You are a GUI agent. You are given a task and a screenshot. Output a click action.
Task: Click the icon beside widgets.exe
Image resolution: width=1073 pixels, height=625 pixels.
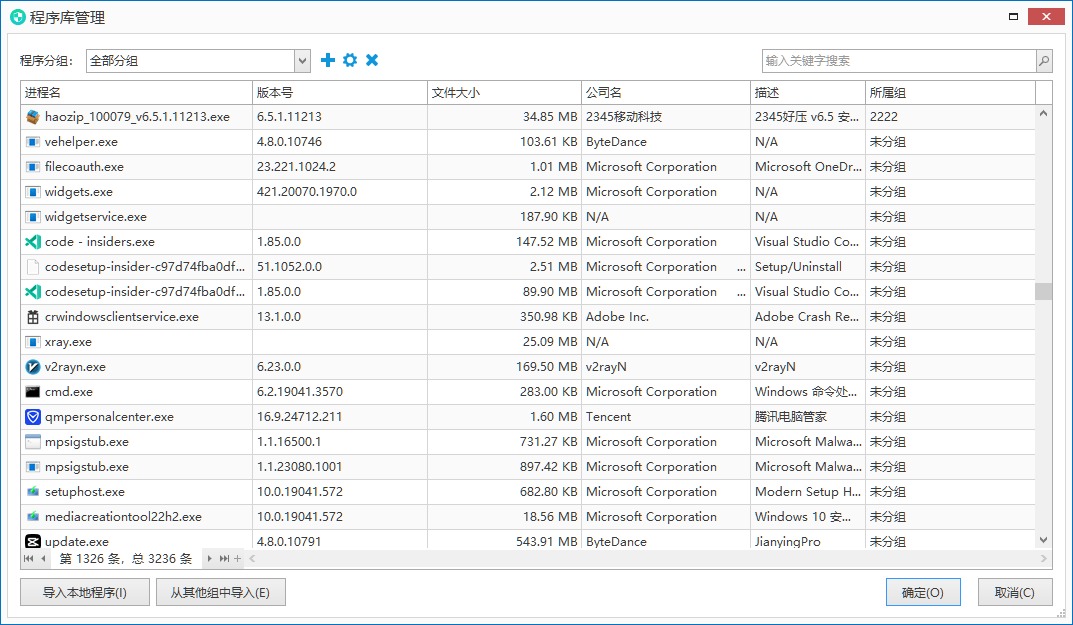(x=32, y=192)
